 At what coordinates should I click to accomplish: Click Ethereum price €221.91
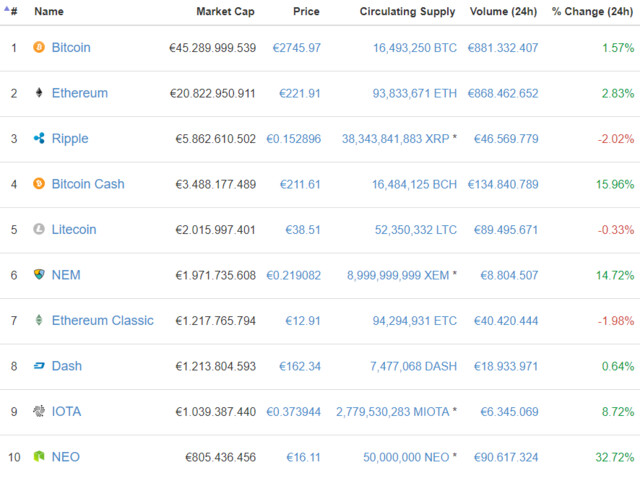[300, 93]
